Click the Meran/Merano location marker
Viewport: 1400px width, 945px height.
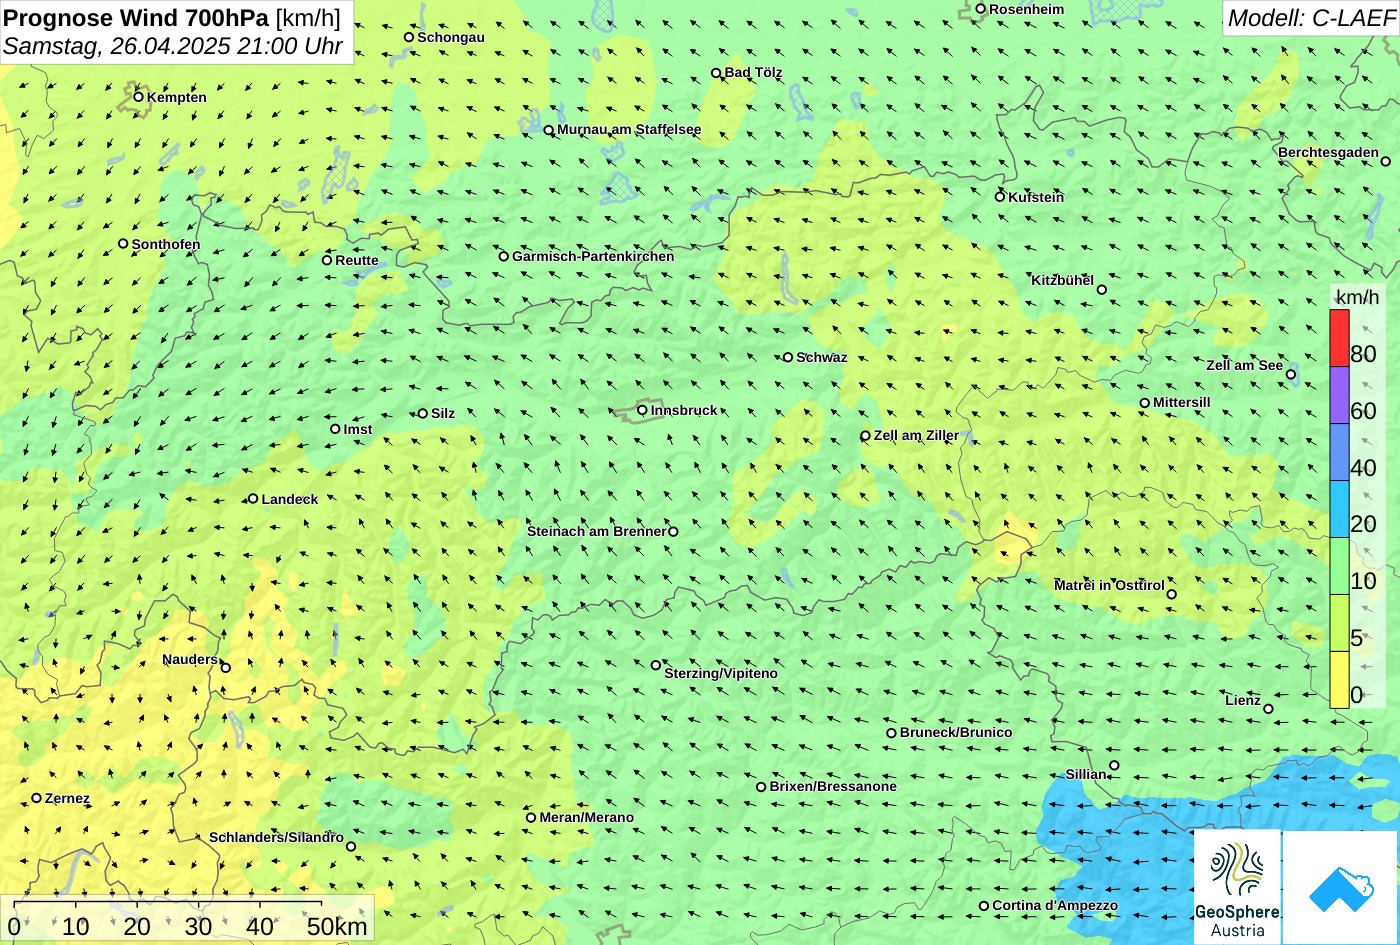tap(531, 817)
